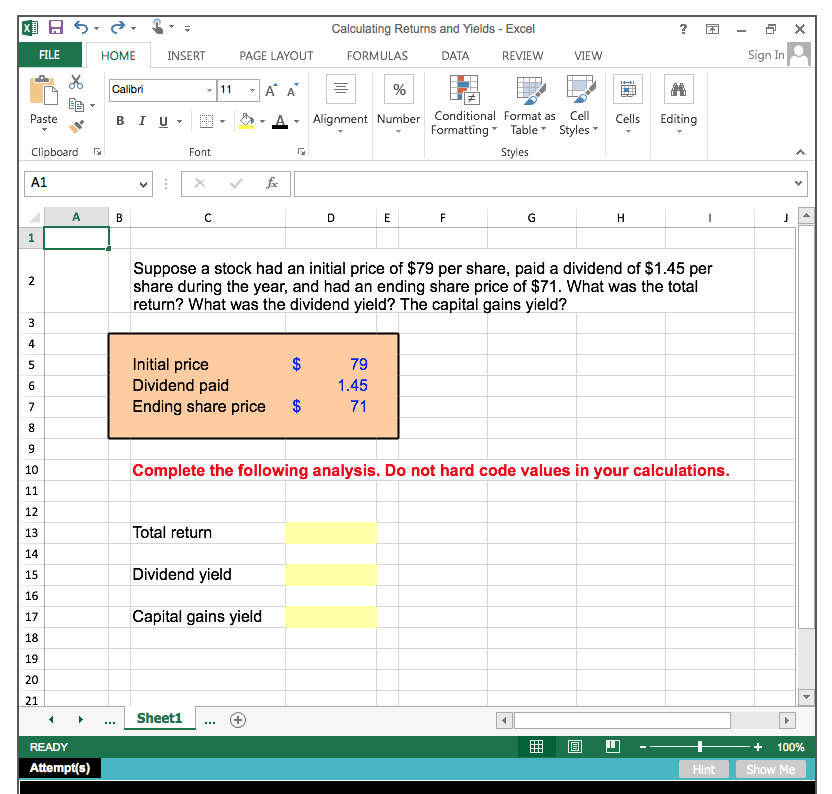Click the Insert Function fx icon
The image size is (832, 794).
click(271, 184)
